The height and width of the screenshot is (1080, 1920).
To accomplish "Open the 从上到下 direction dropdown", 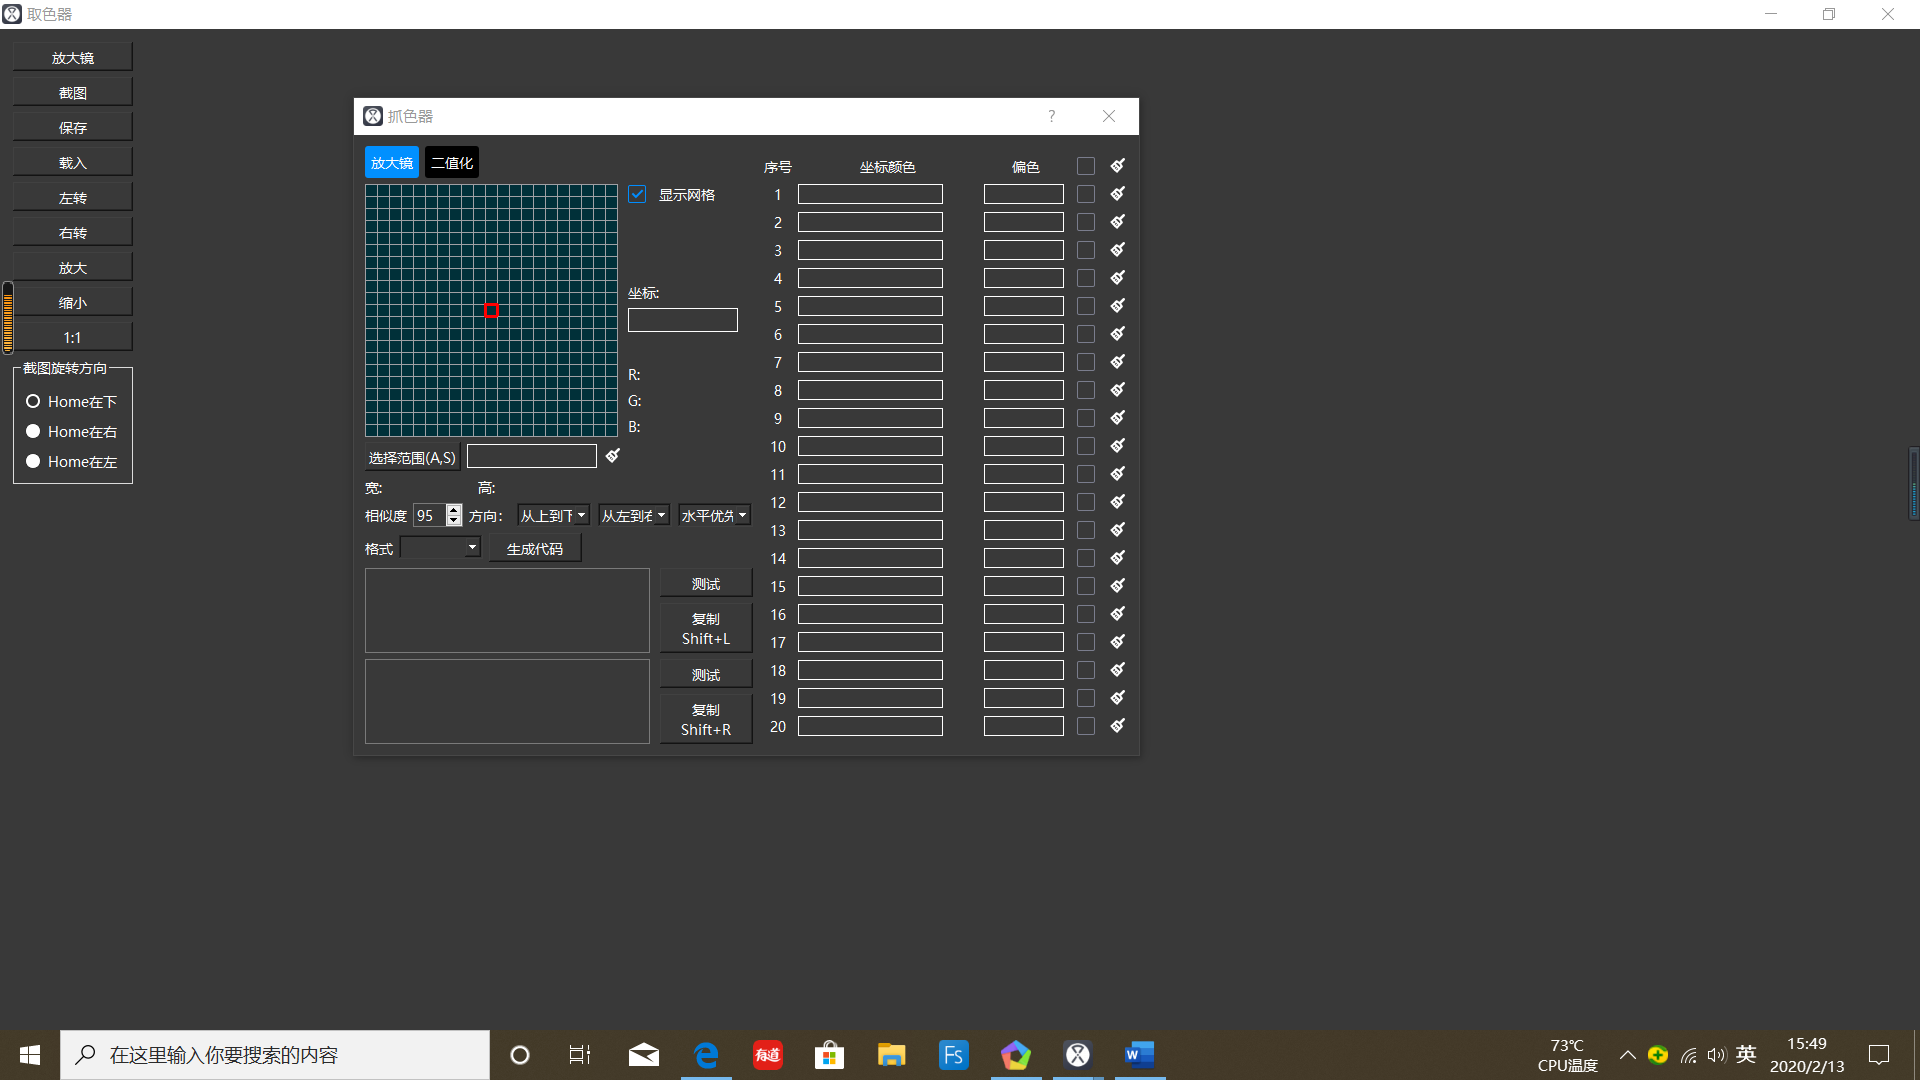I will [553, 515].
